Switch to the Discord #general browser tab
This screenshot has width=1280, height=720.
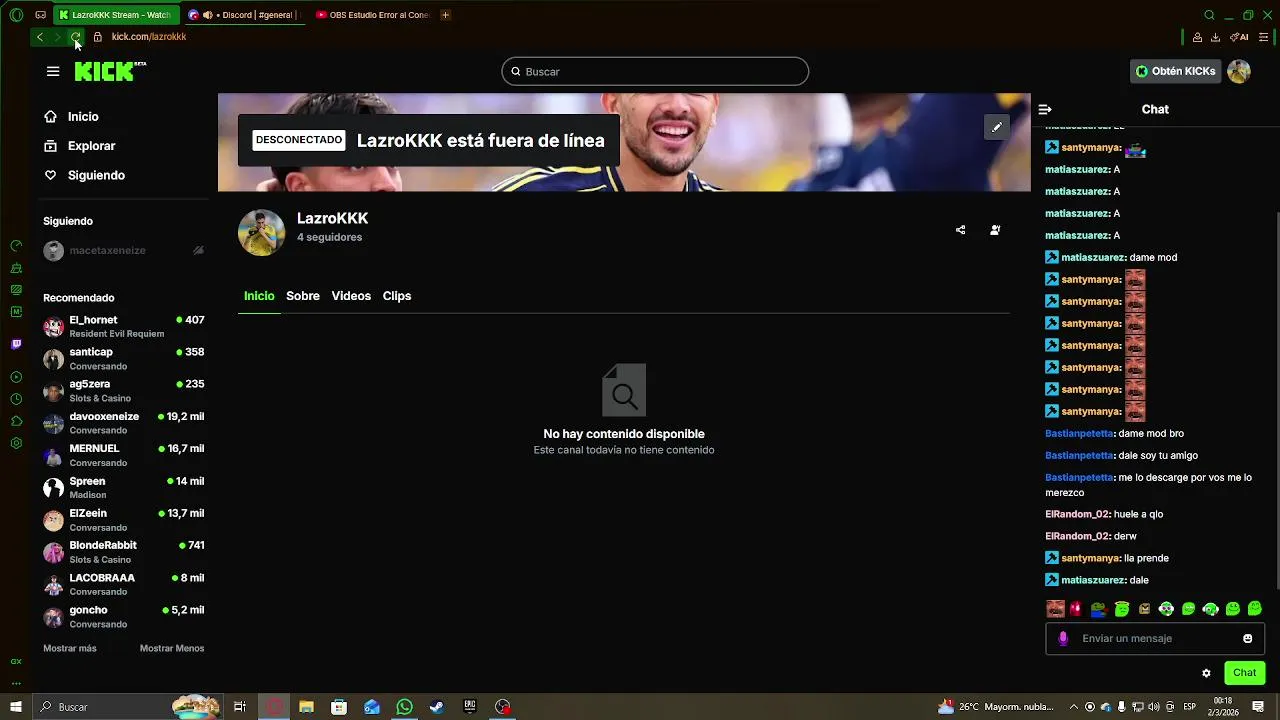(245, 15)
